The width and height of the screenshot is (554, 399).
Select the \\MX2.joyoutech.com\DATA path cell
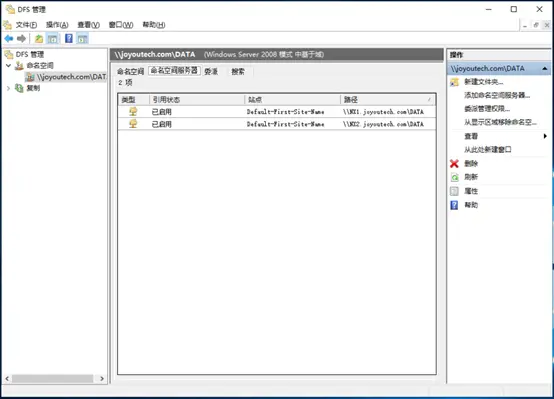point(383,124)
